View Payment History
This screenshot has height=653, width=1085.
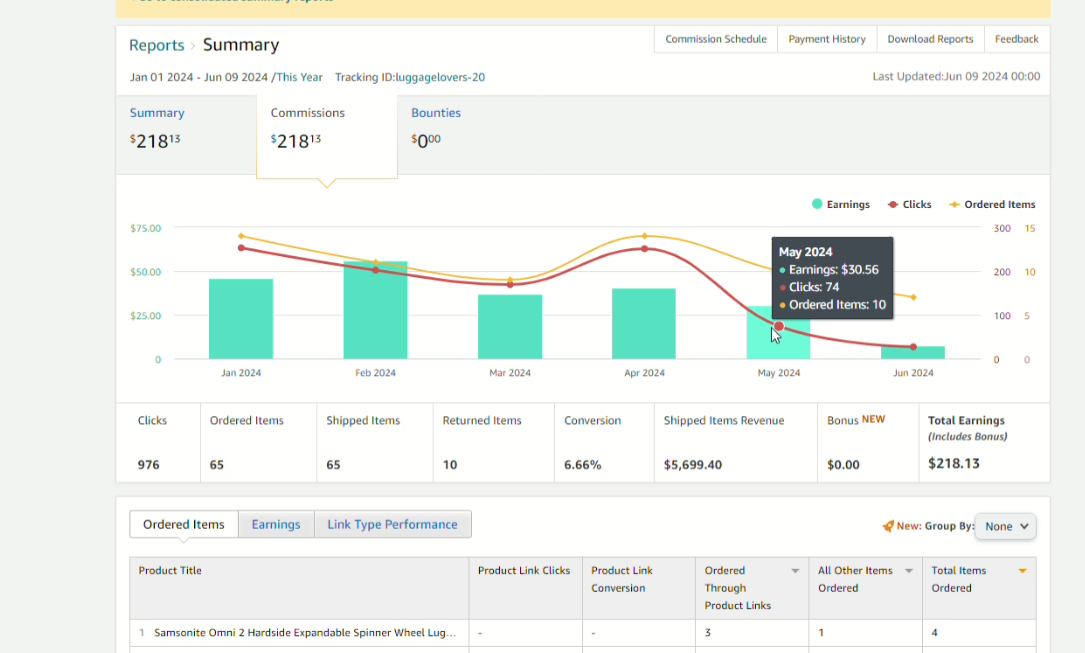pyautogui.click(x=827, y=39)
